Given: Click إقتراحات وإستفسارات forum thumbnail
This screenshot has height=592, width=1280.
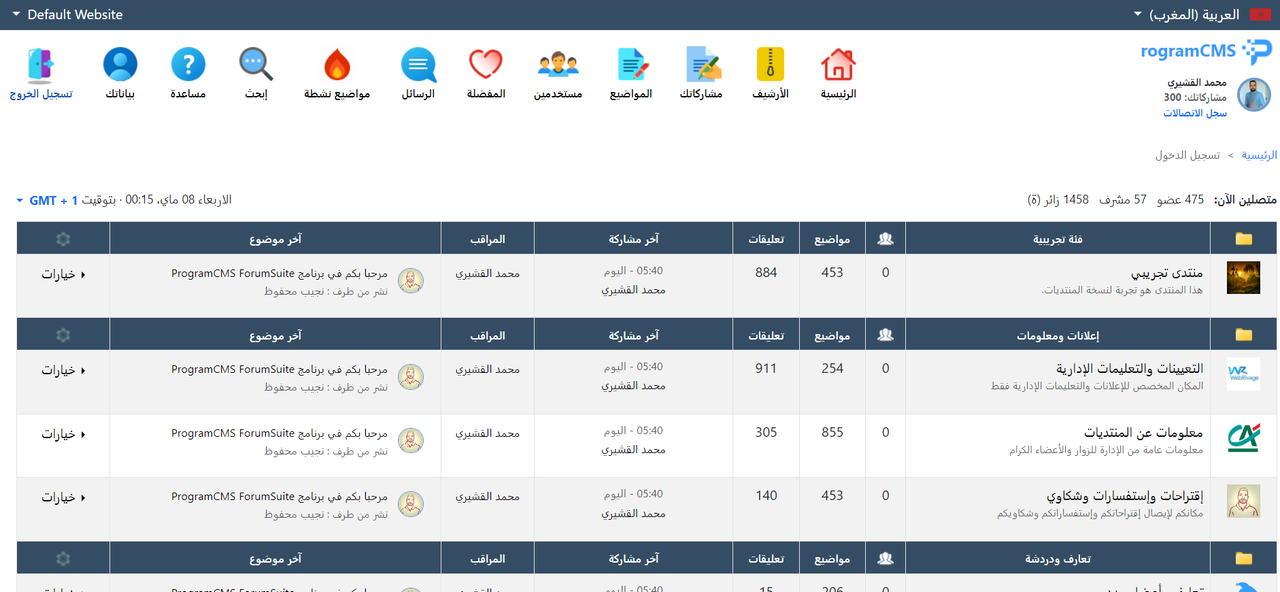Looking at the screenshot, I should tap(1244, 501).
